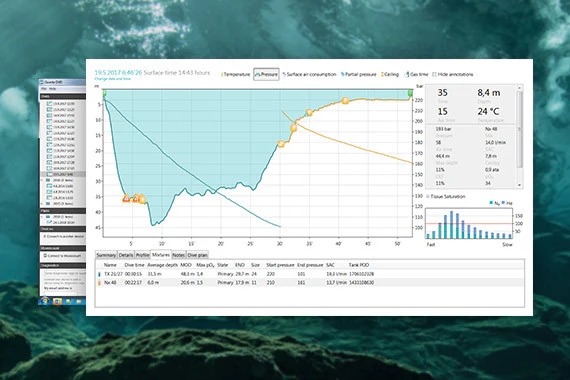The image size is (570, 380).
Task: Click the green dive end marker
Action: (x=410, y=93)
